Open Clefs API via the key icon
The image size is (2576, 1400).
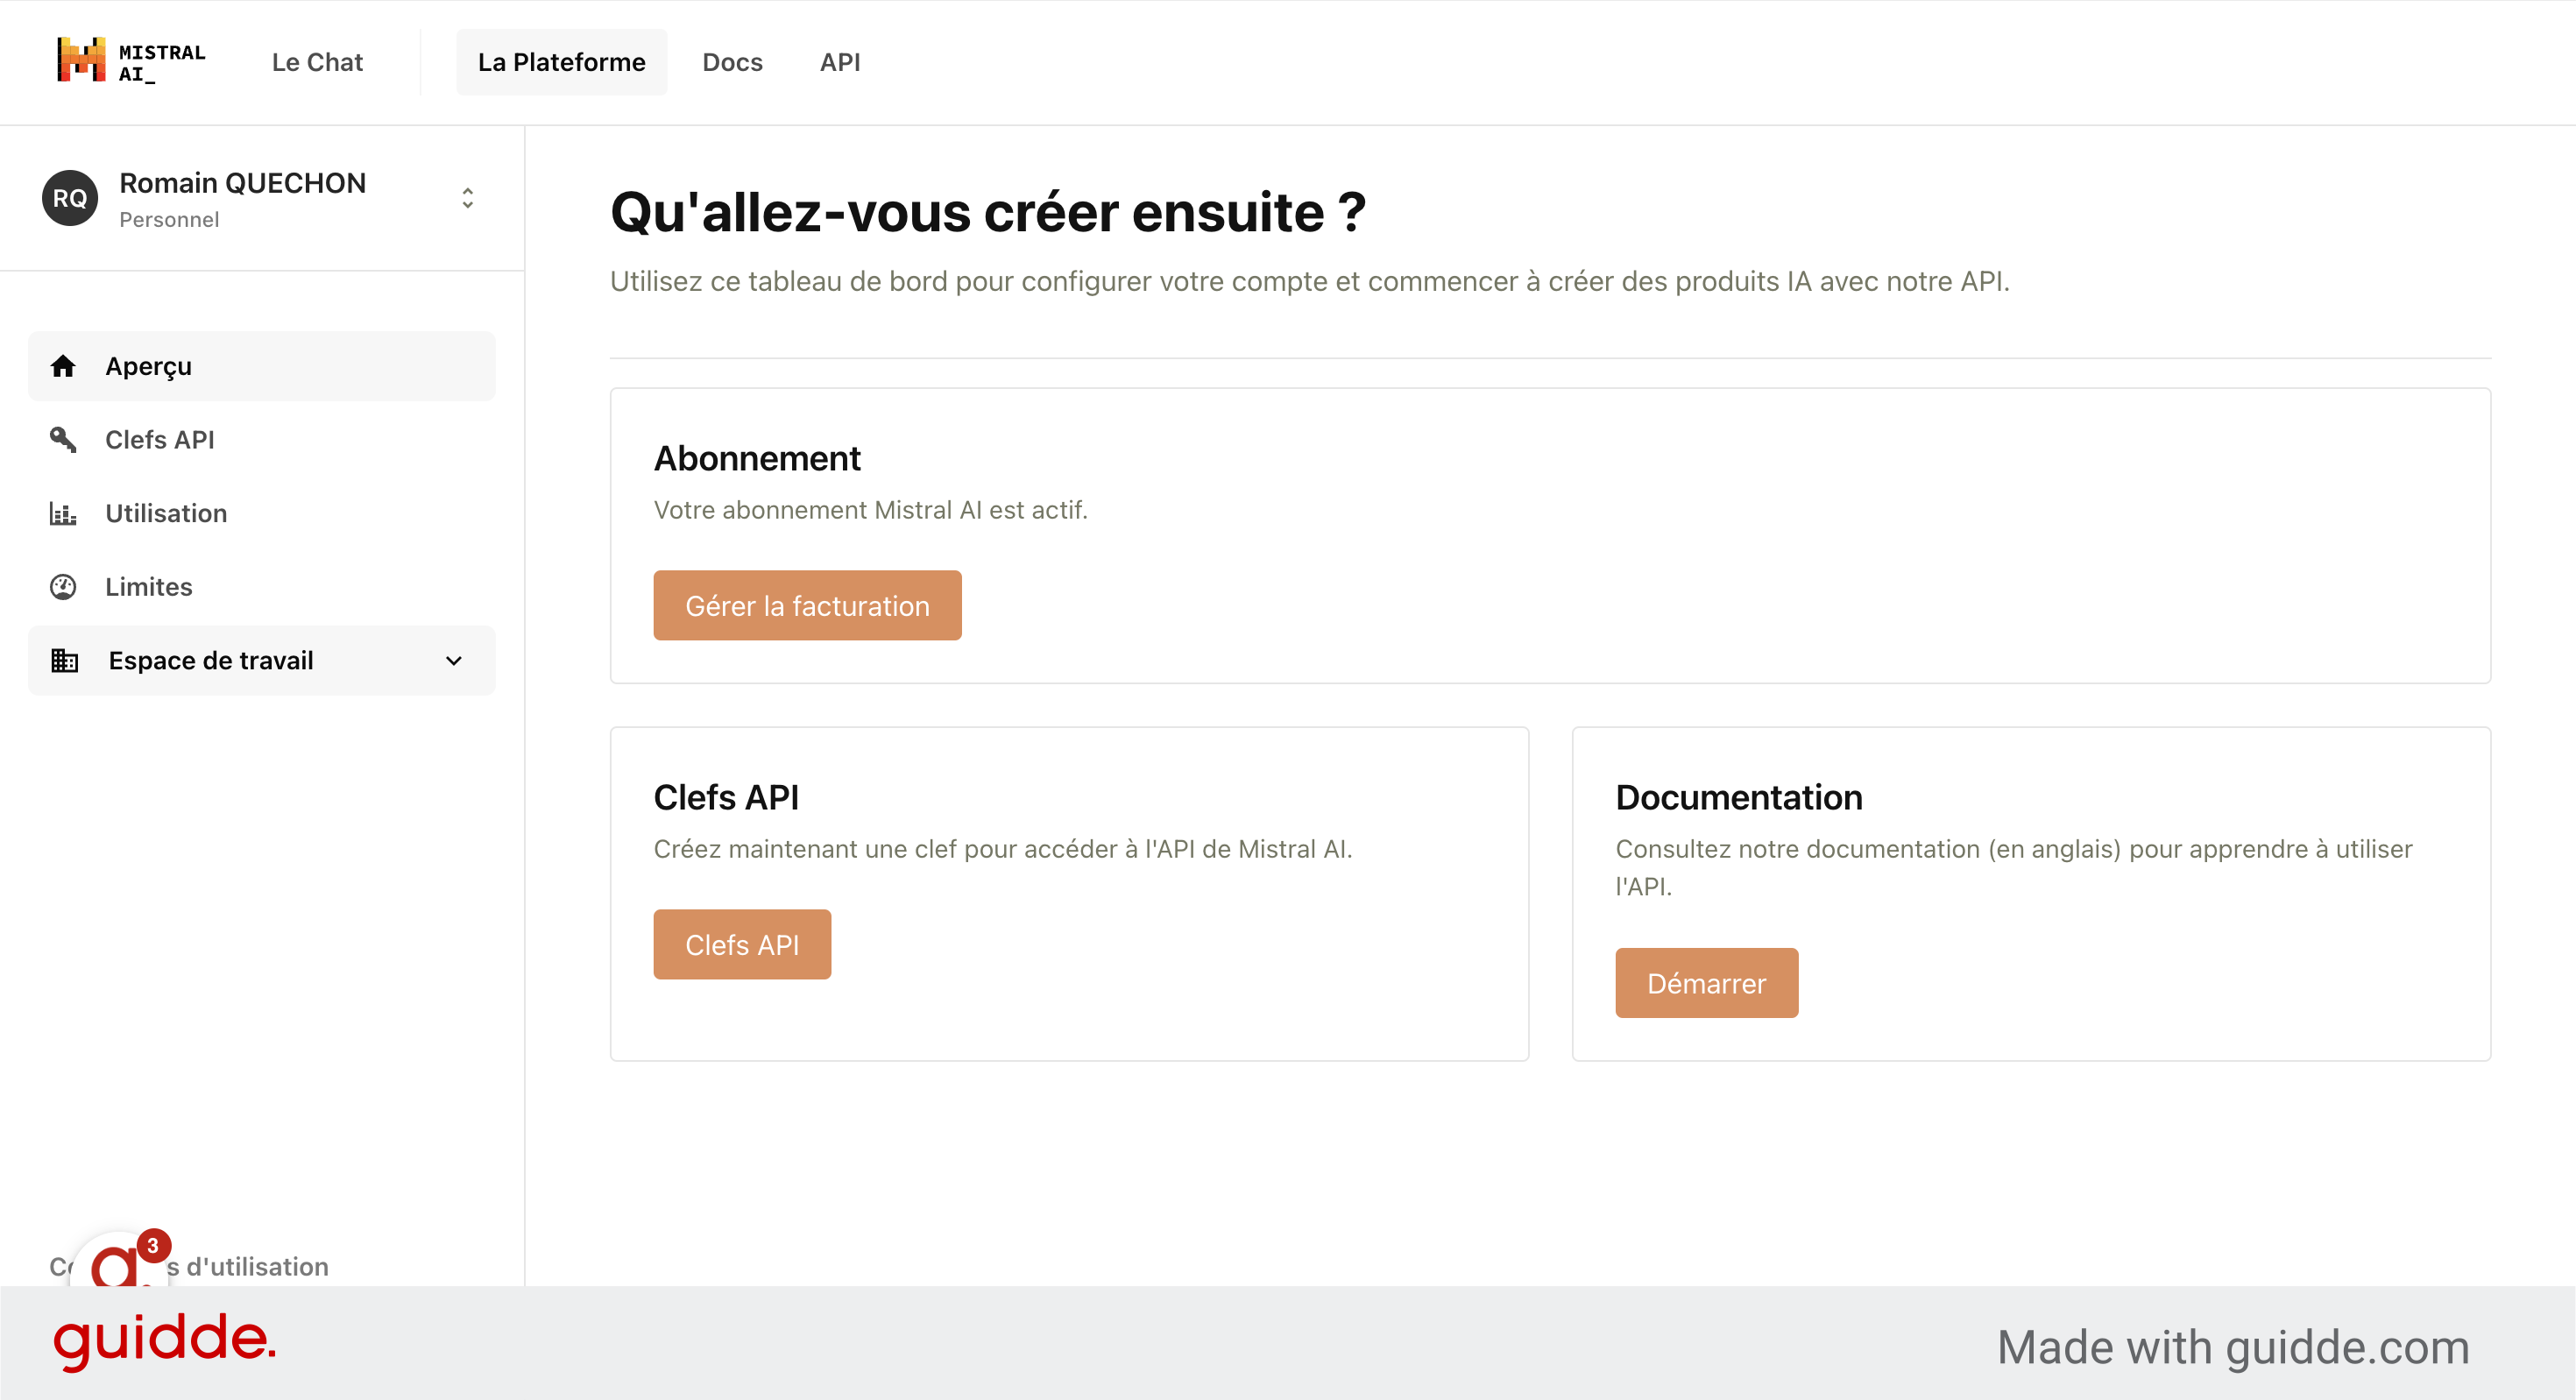64,440
